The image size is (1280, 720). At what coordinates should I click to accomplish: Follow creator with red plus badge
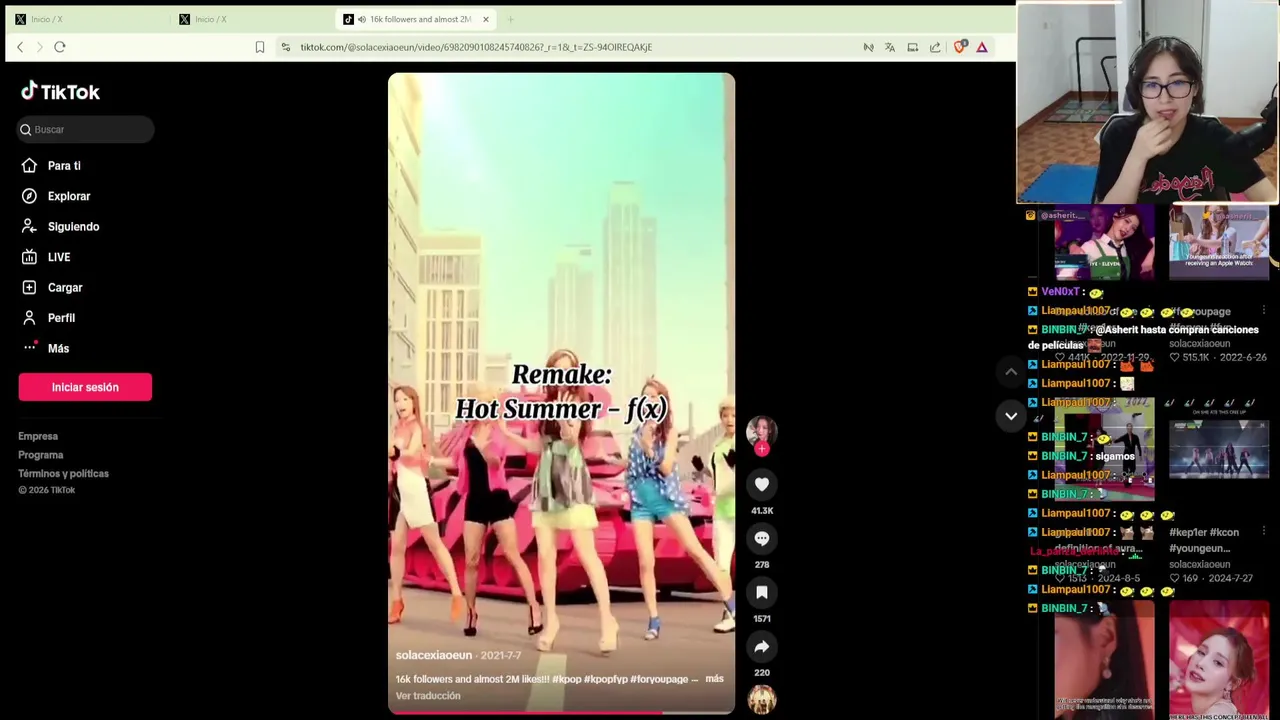(762, 449)
